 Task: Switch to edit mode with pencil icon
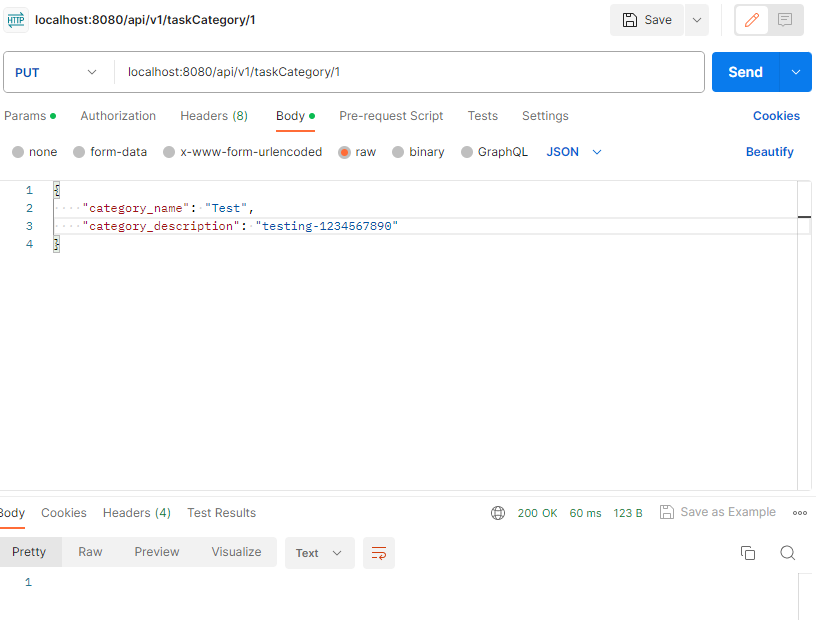point(751,20)
